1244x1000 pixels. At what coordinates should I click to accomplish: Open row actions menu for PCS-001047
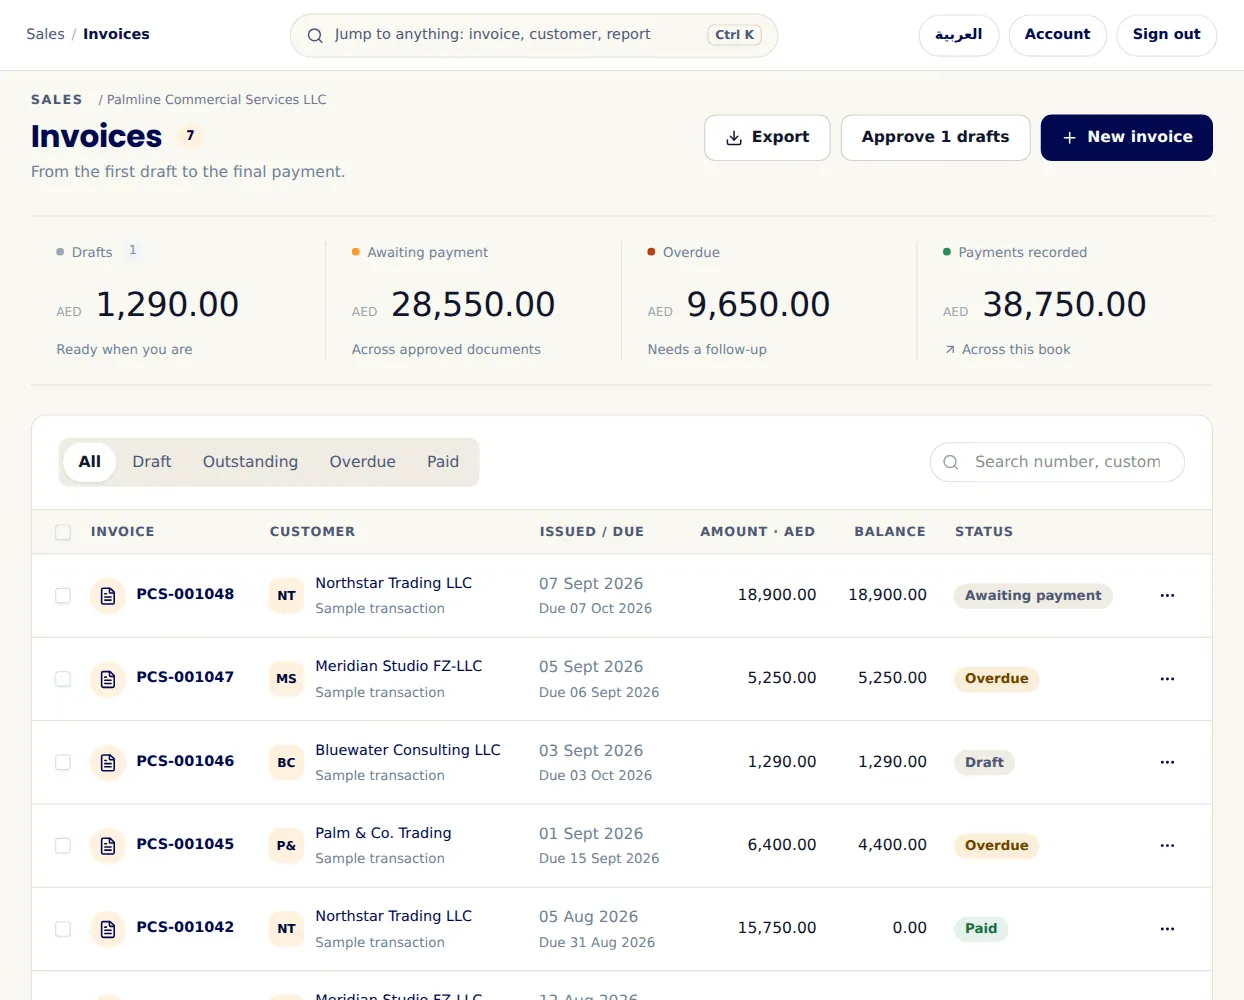click(x=1167, y=678)
